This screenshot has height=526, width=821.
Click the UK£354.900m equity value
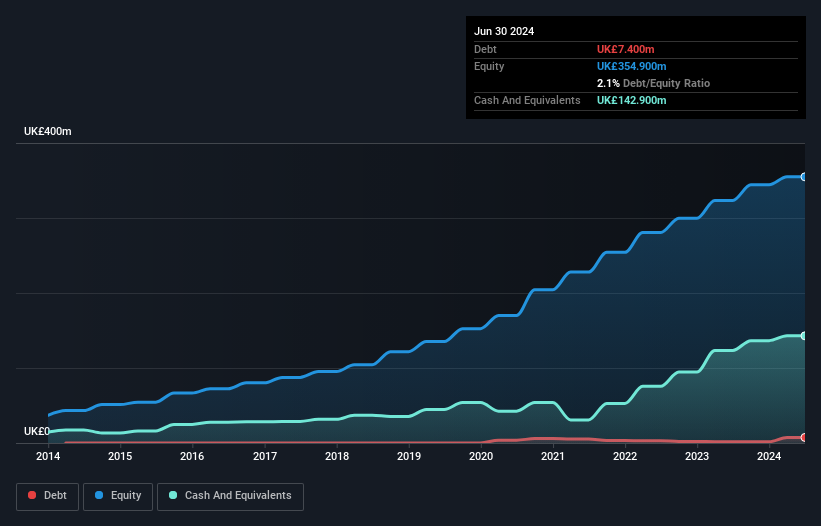point(631,66)
